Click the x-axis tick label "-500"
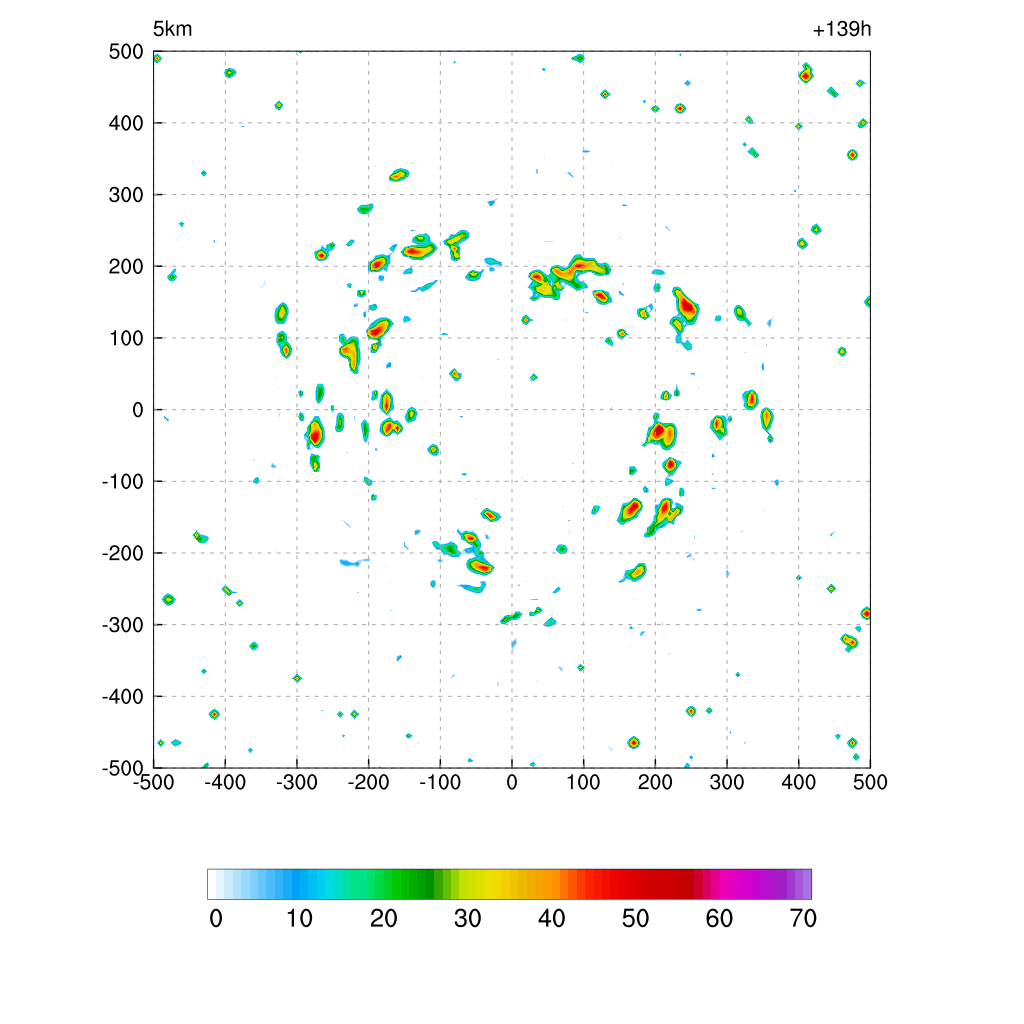1024x1024 pixels. [x=154, y=782]
